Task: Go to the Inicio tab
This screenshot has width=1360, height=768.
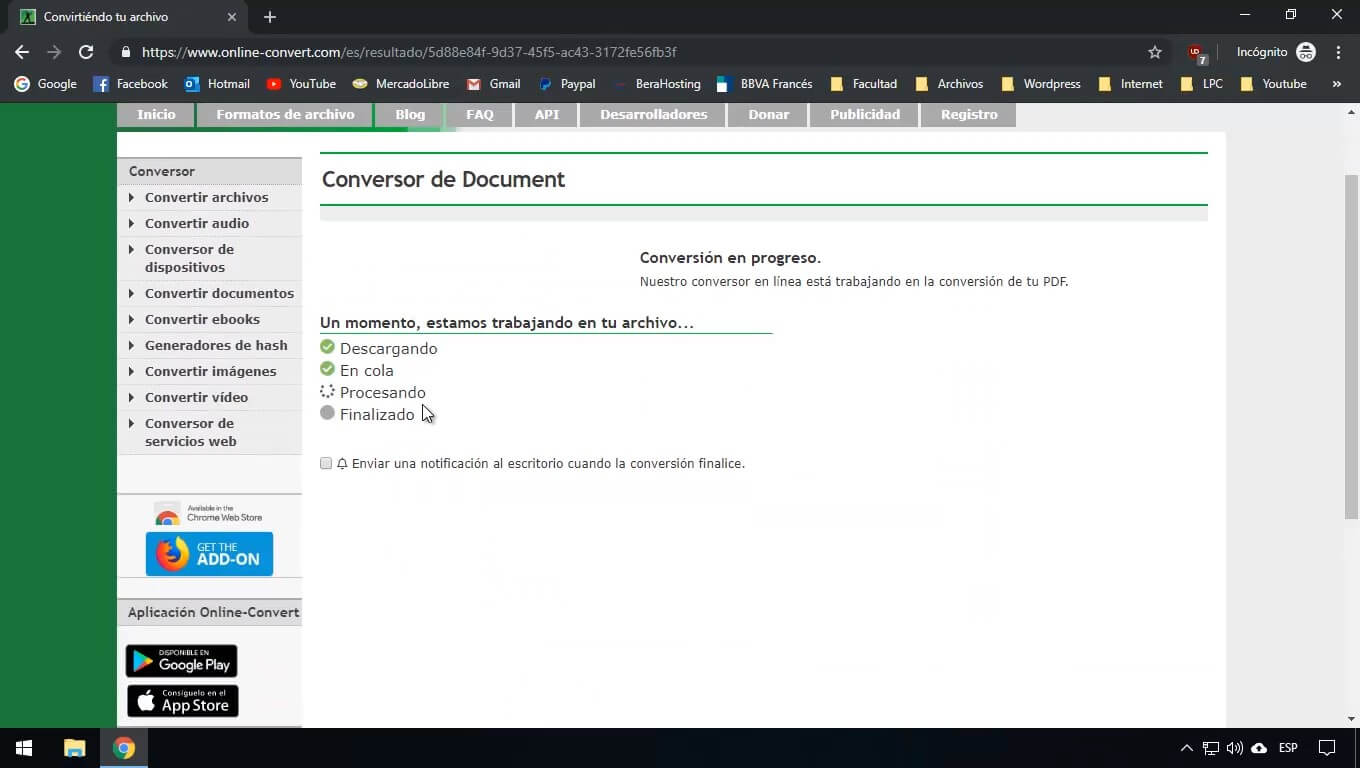Action: click(x=156, y=115)
